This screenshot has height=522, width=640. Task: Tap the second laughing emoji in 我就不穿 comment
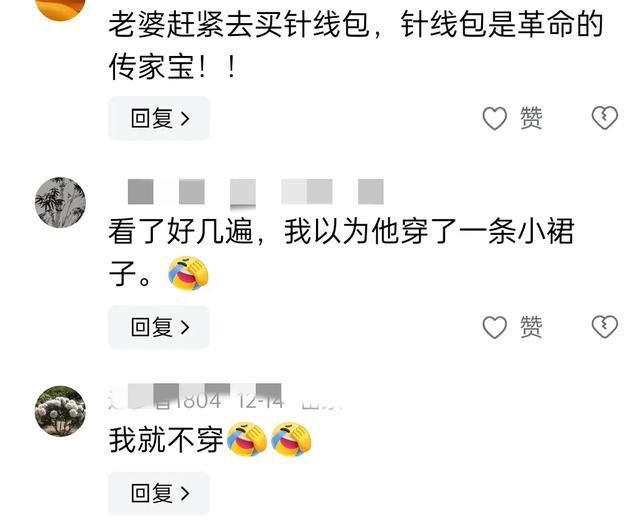(x=291, y=439)
